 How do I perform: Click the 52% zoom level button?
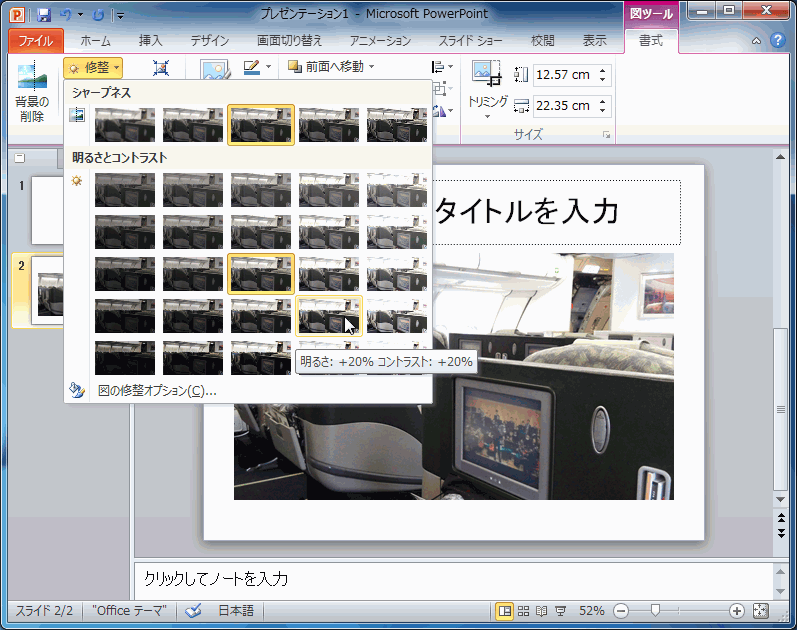pos(592,611)
